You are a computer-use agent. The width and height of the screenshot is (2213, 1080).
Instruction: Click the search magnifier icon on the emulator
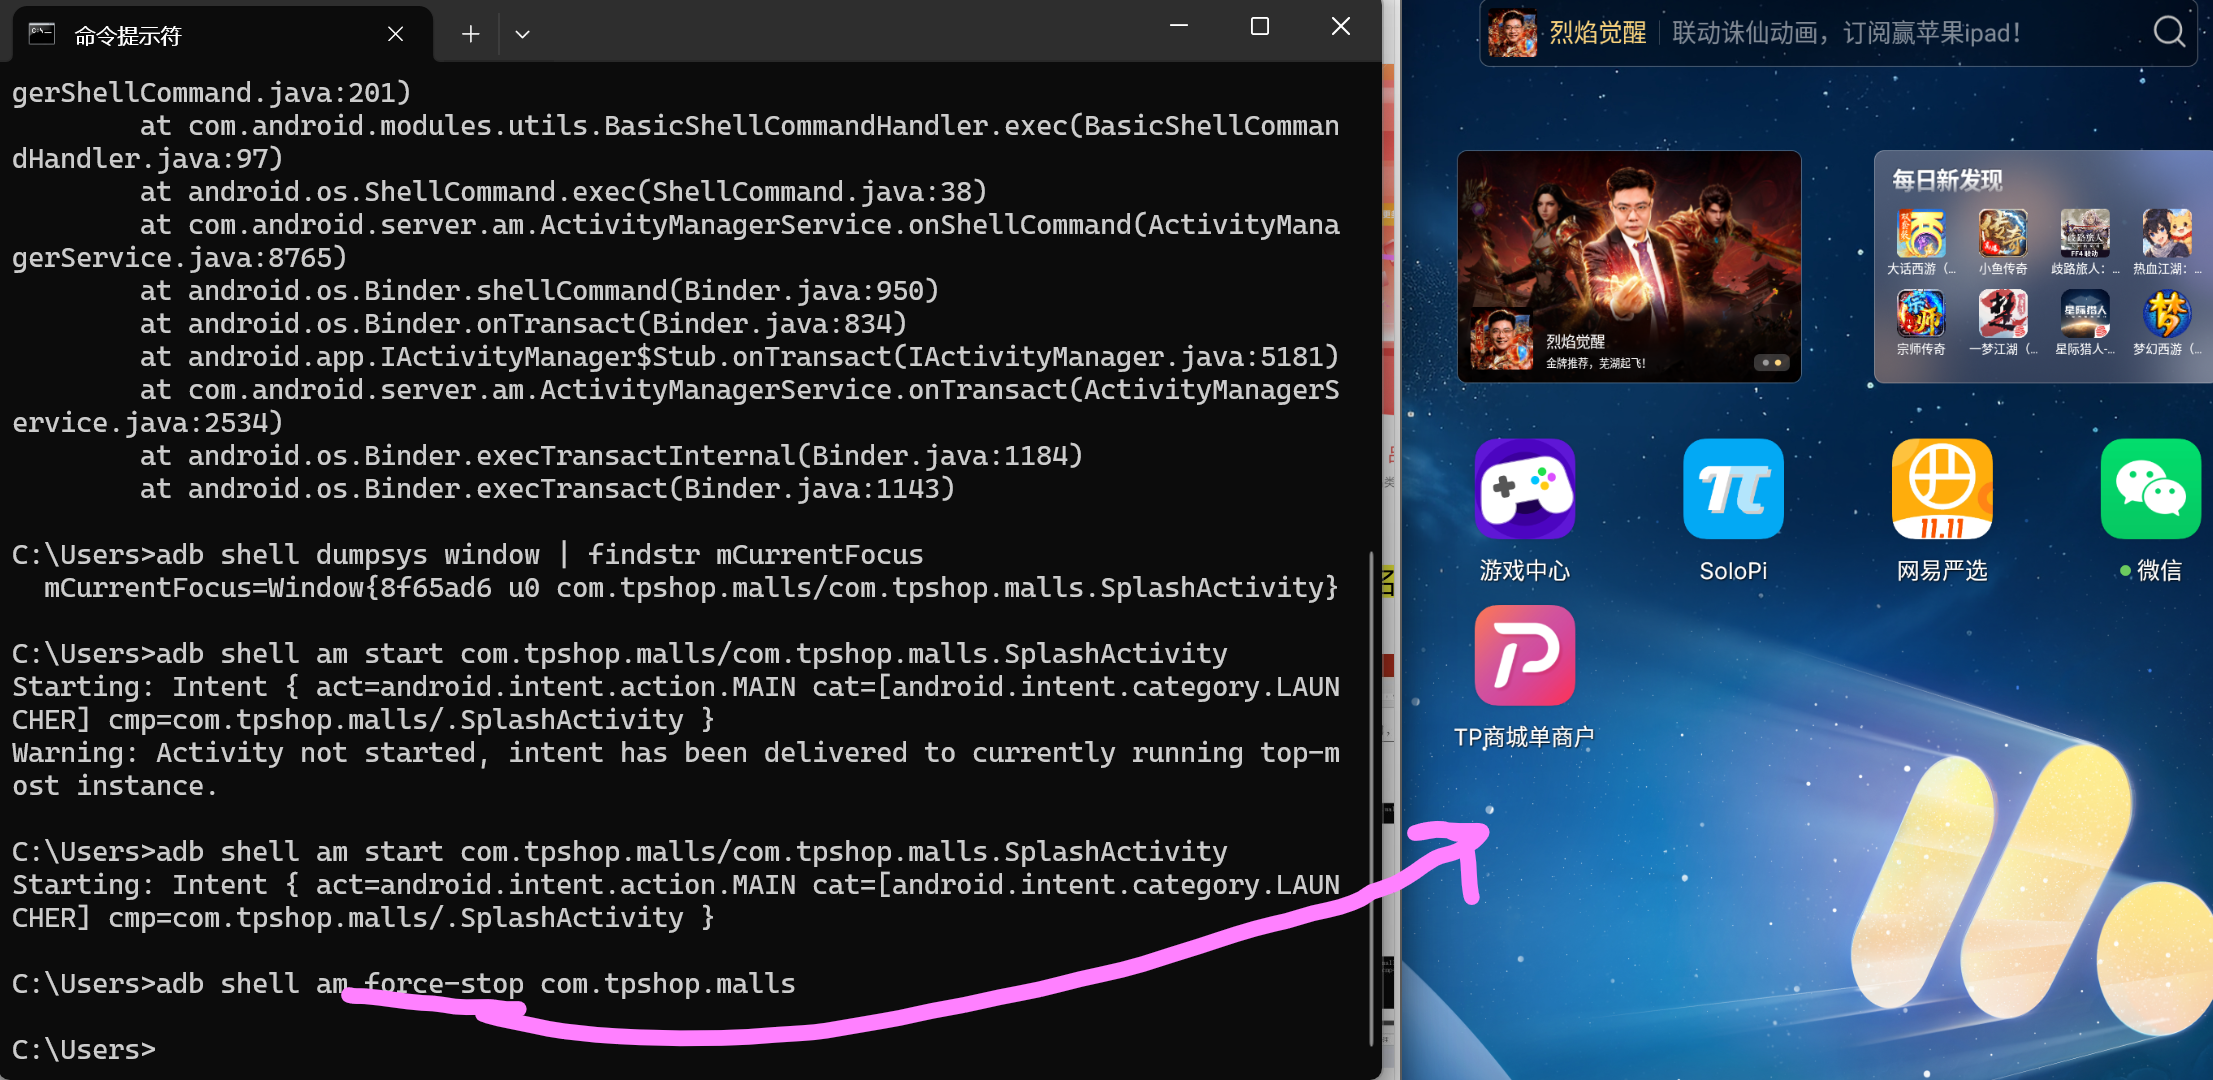2168,32
